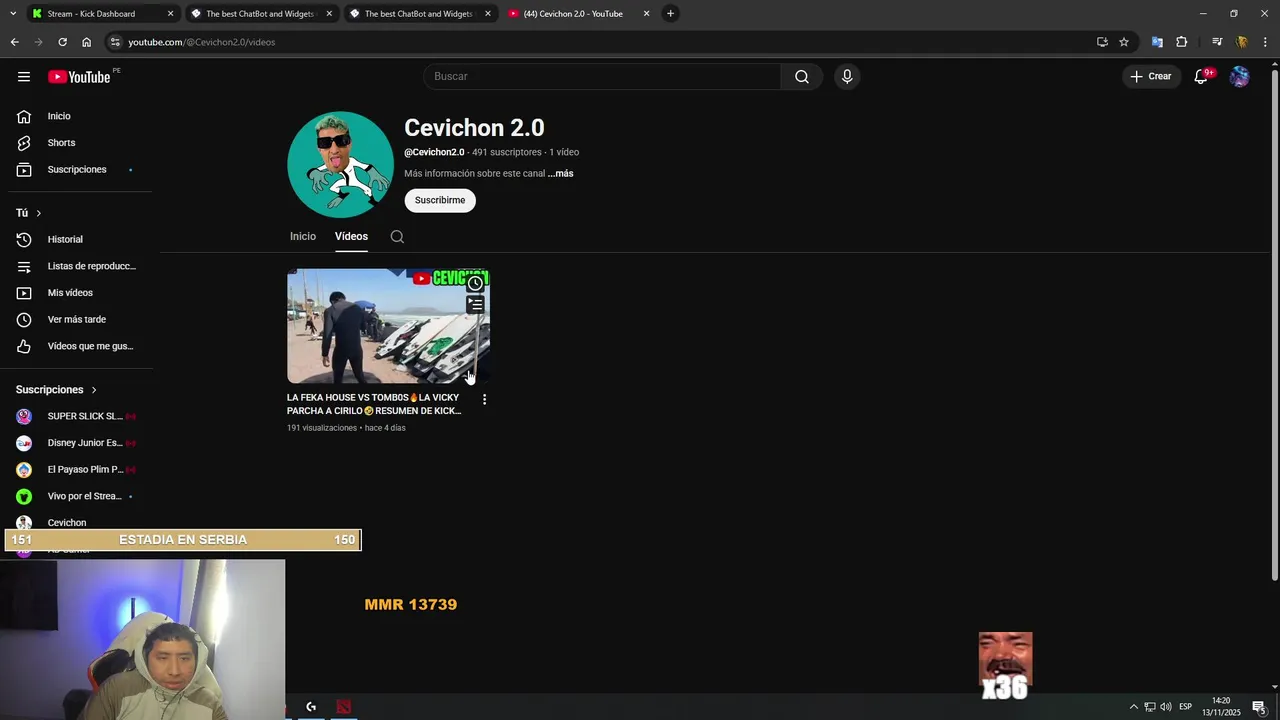This screenshot has width=1280, height=720.
Task: Reload the current page
Action: point(62,42)
